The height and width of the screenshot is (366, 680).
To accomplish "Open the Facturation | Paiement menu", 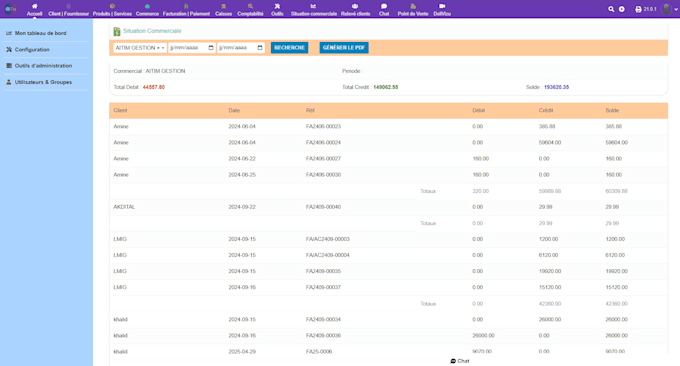I will pyautogui.click(x=186, y=10).
